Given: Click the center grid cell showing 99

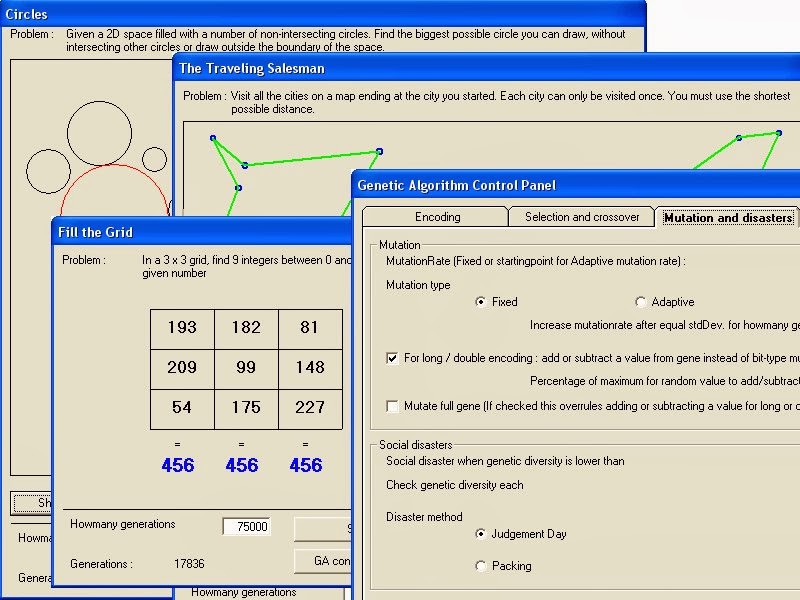Looking at the screenshot, I should [x=246, y=368].
